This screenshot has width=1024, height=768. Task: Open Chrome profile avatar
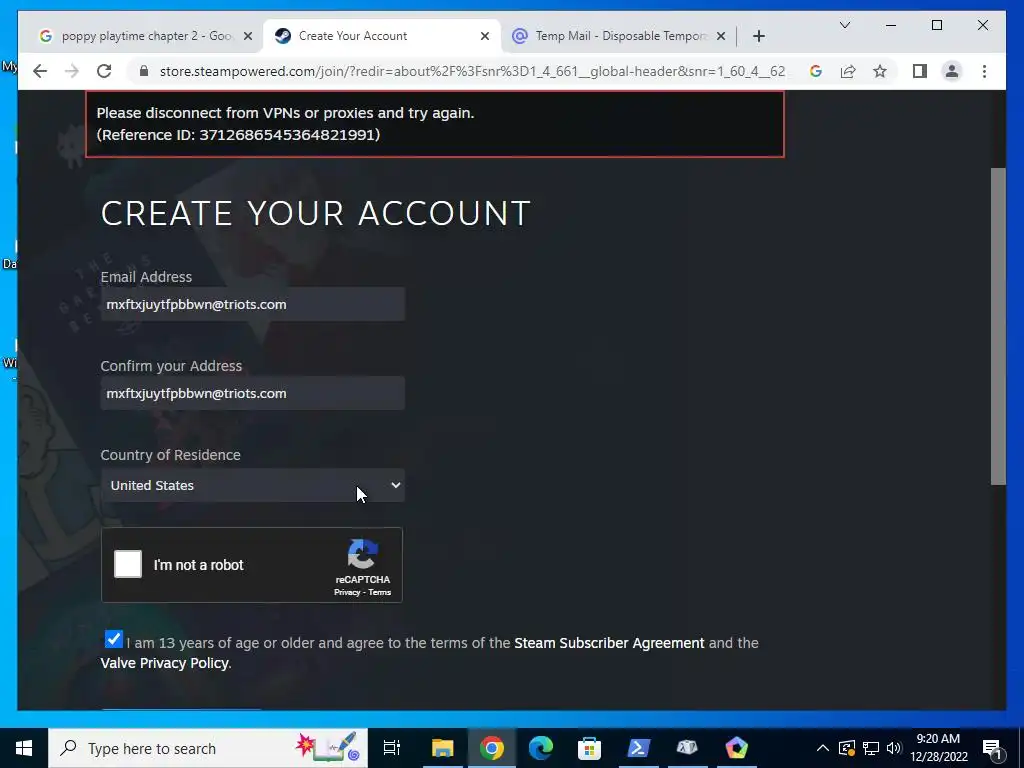pos(952,71)
